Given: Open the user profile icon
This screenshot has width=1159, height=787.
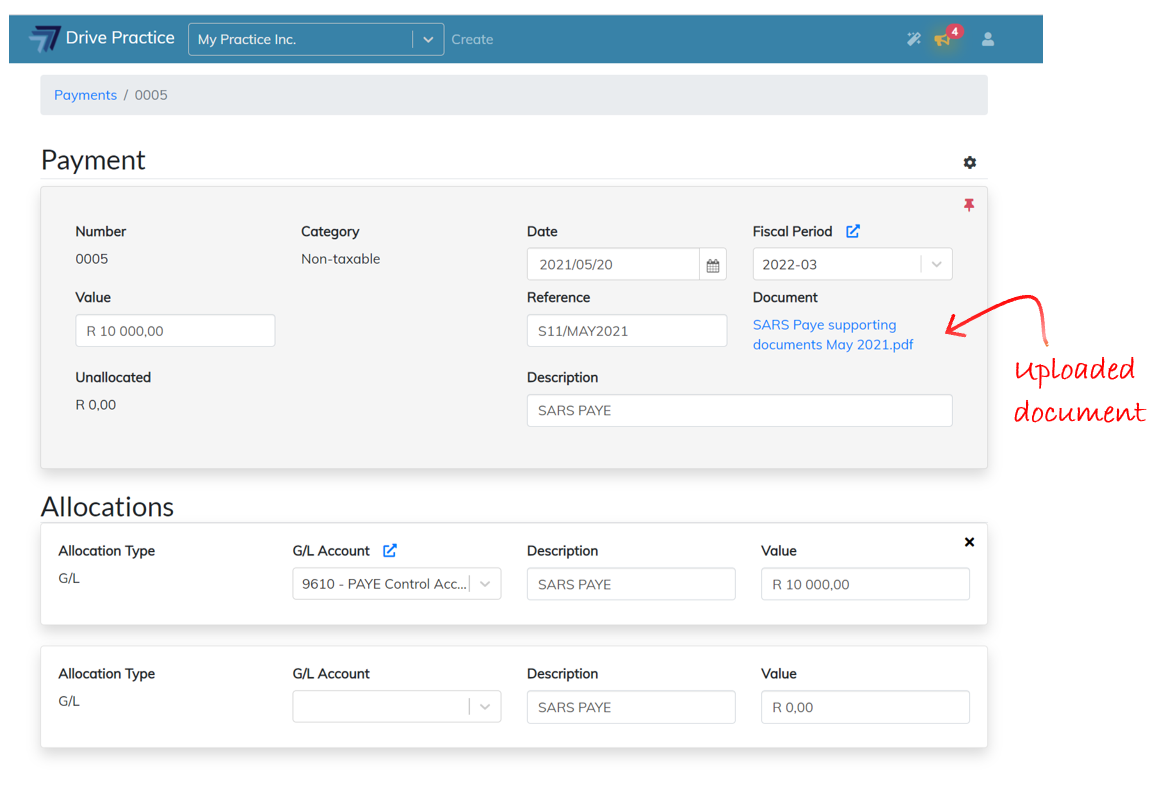Looking at the screenshot, I should click(x=988, y=39).
